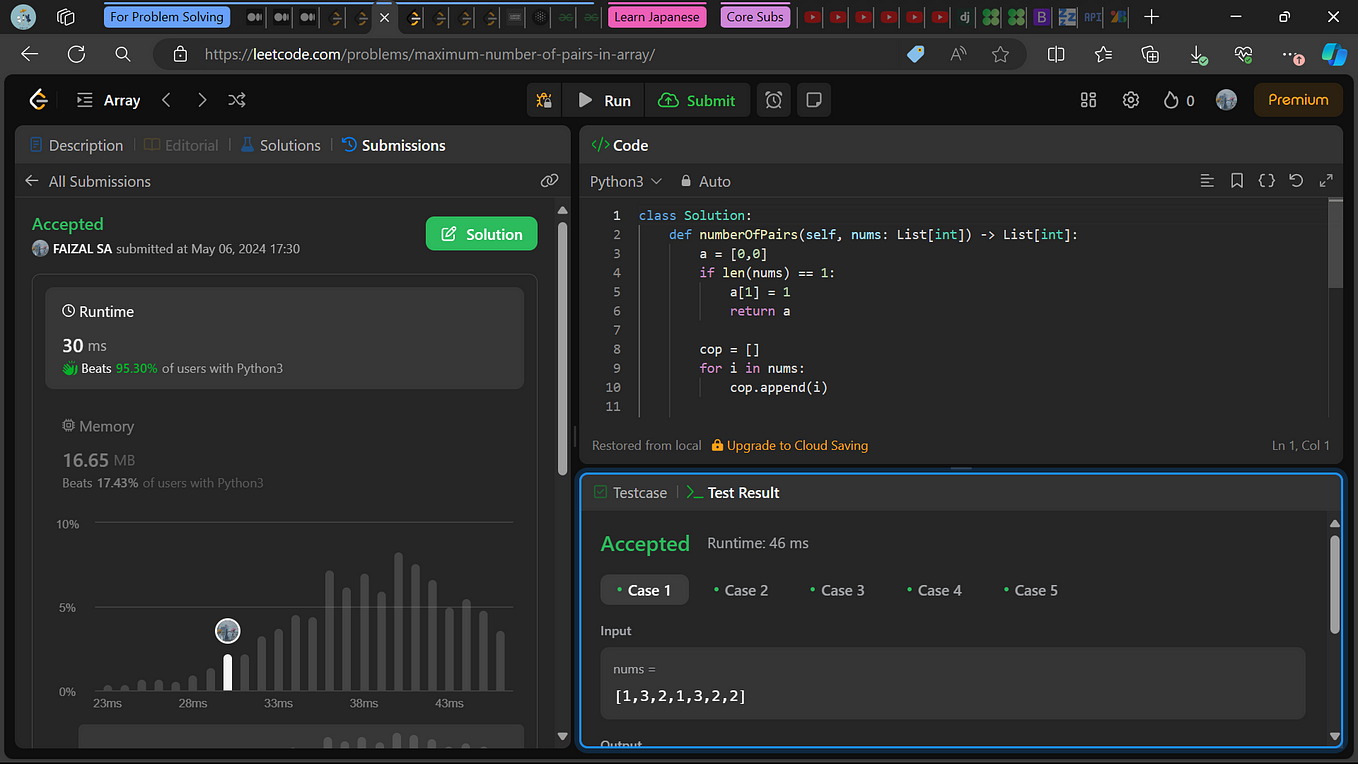Submit the solution
Viewport: 1358px width, 764px height.
pos(697,100)
